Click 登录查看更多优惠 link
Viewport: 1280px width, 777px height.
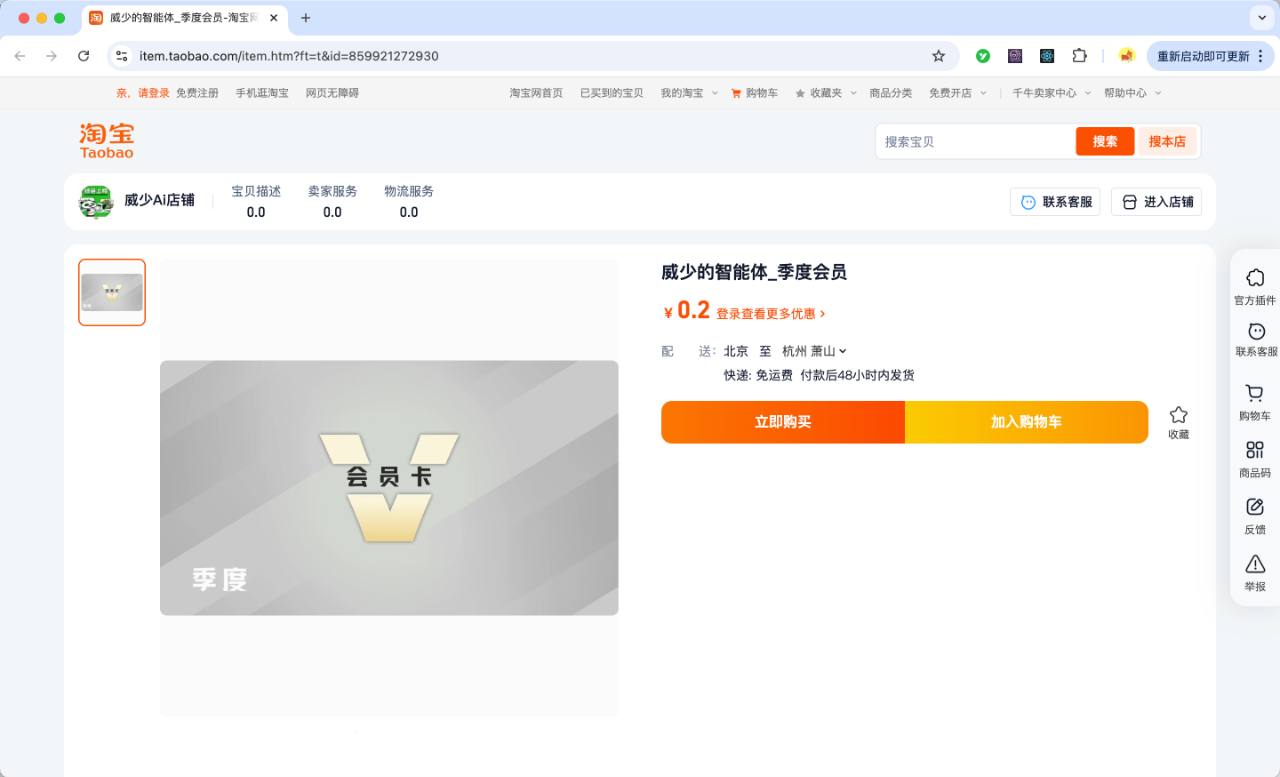pyautogui.click(x=771, y=313)
